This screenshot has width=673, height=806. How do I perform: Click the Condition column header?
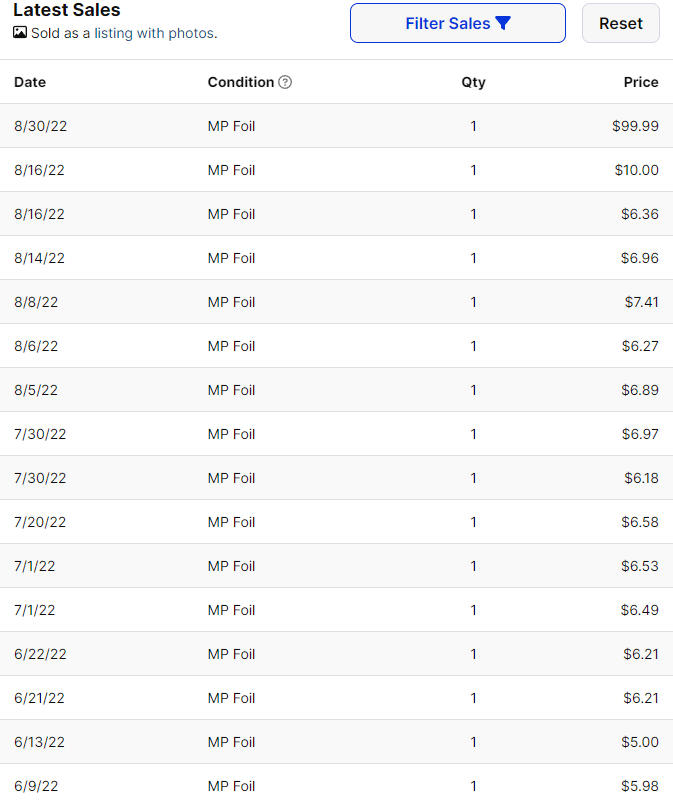click(241, 82)
